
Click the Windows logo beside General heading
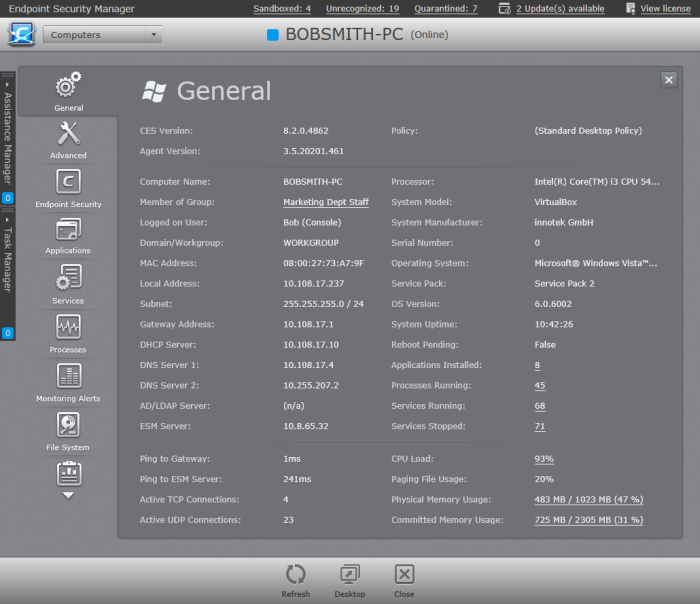154,92
